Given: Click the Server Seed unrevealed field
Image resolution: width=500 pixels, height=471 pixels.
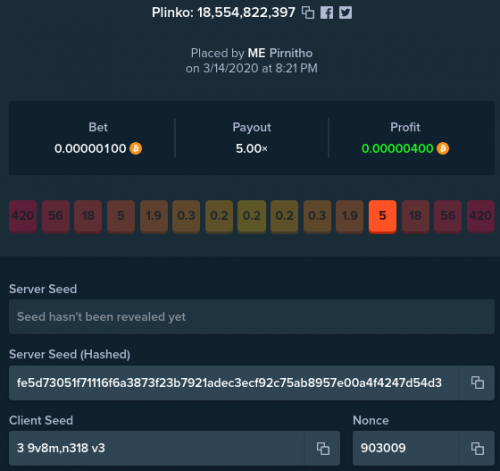Looking at the screenshot, I should [252, 317].
